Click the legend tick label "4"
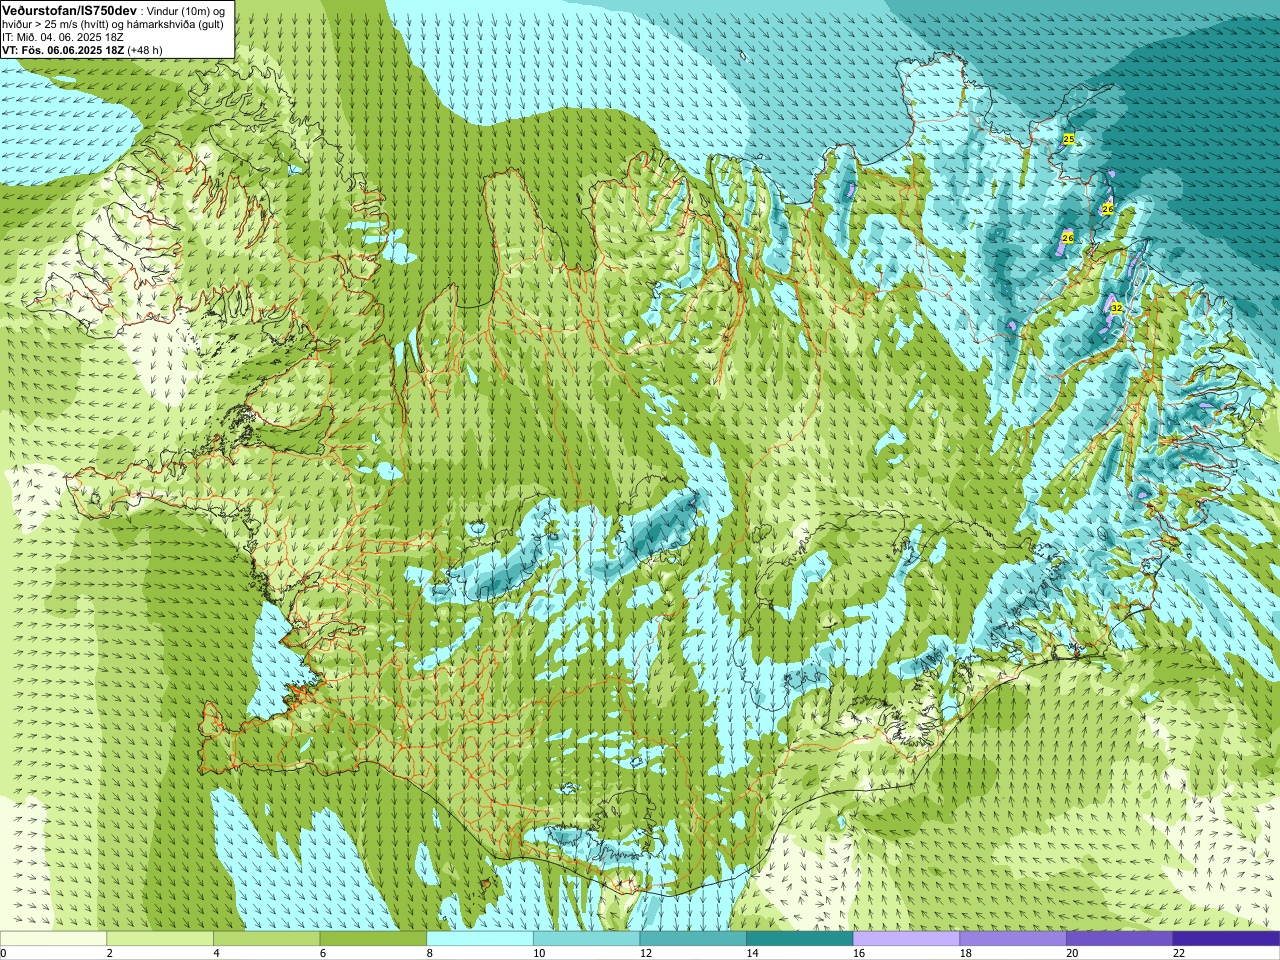 pos(217,953)
